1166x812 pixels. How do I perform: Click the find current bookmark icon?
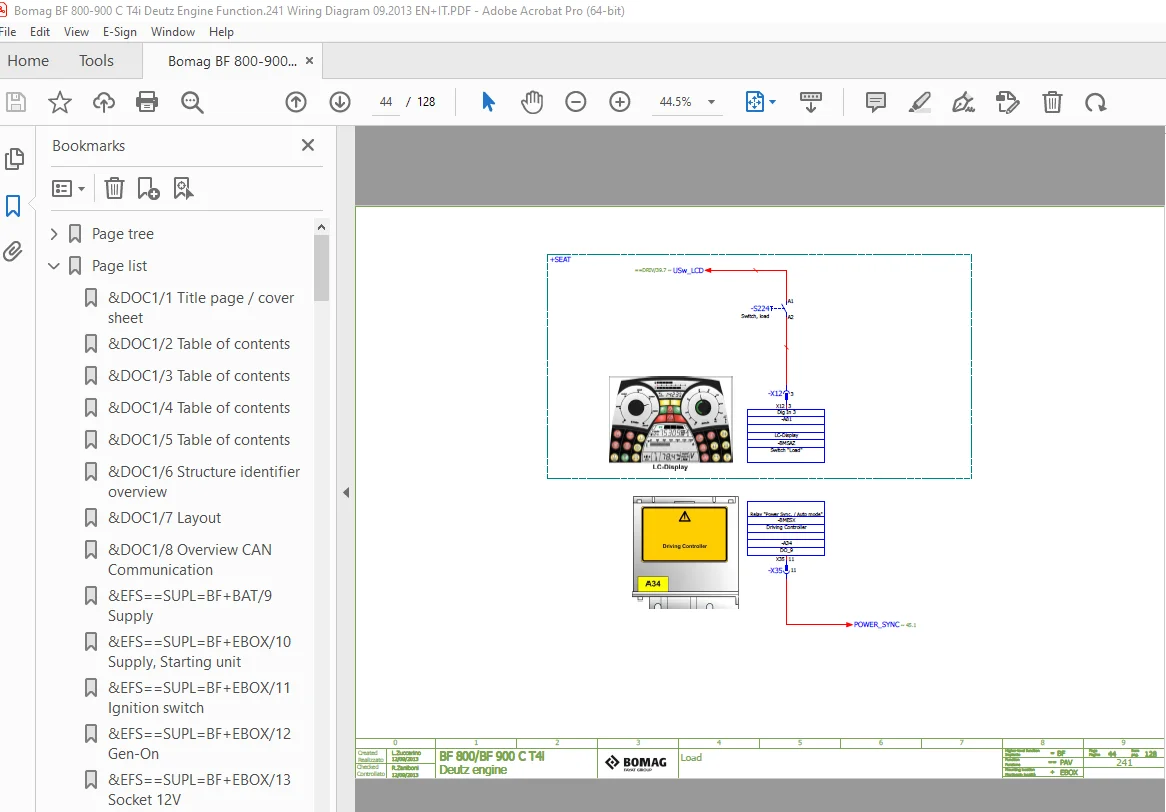(183, 188)
